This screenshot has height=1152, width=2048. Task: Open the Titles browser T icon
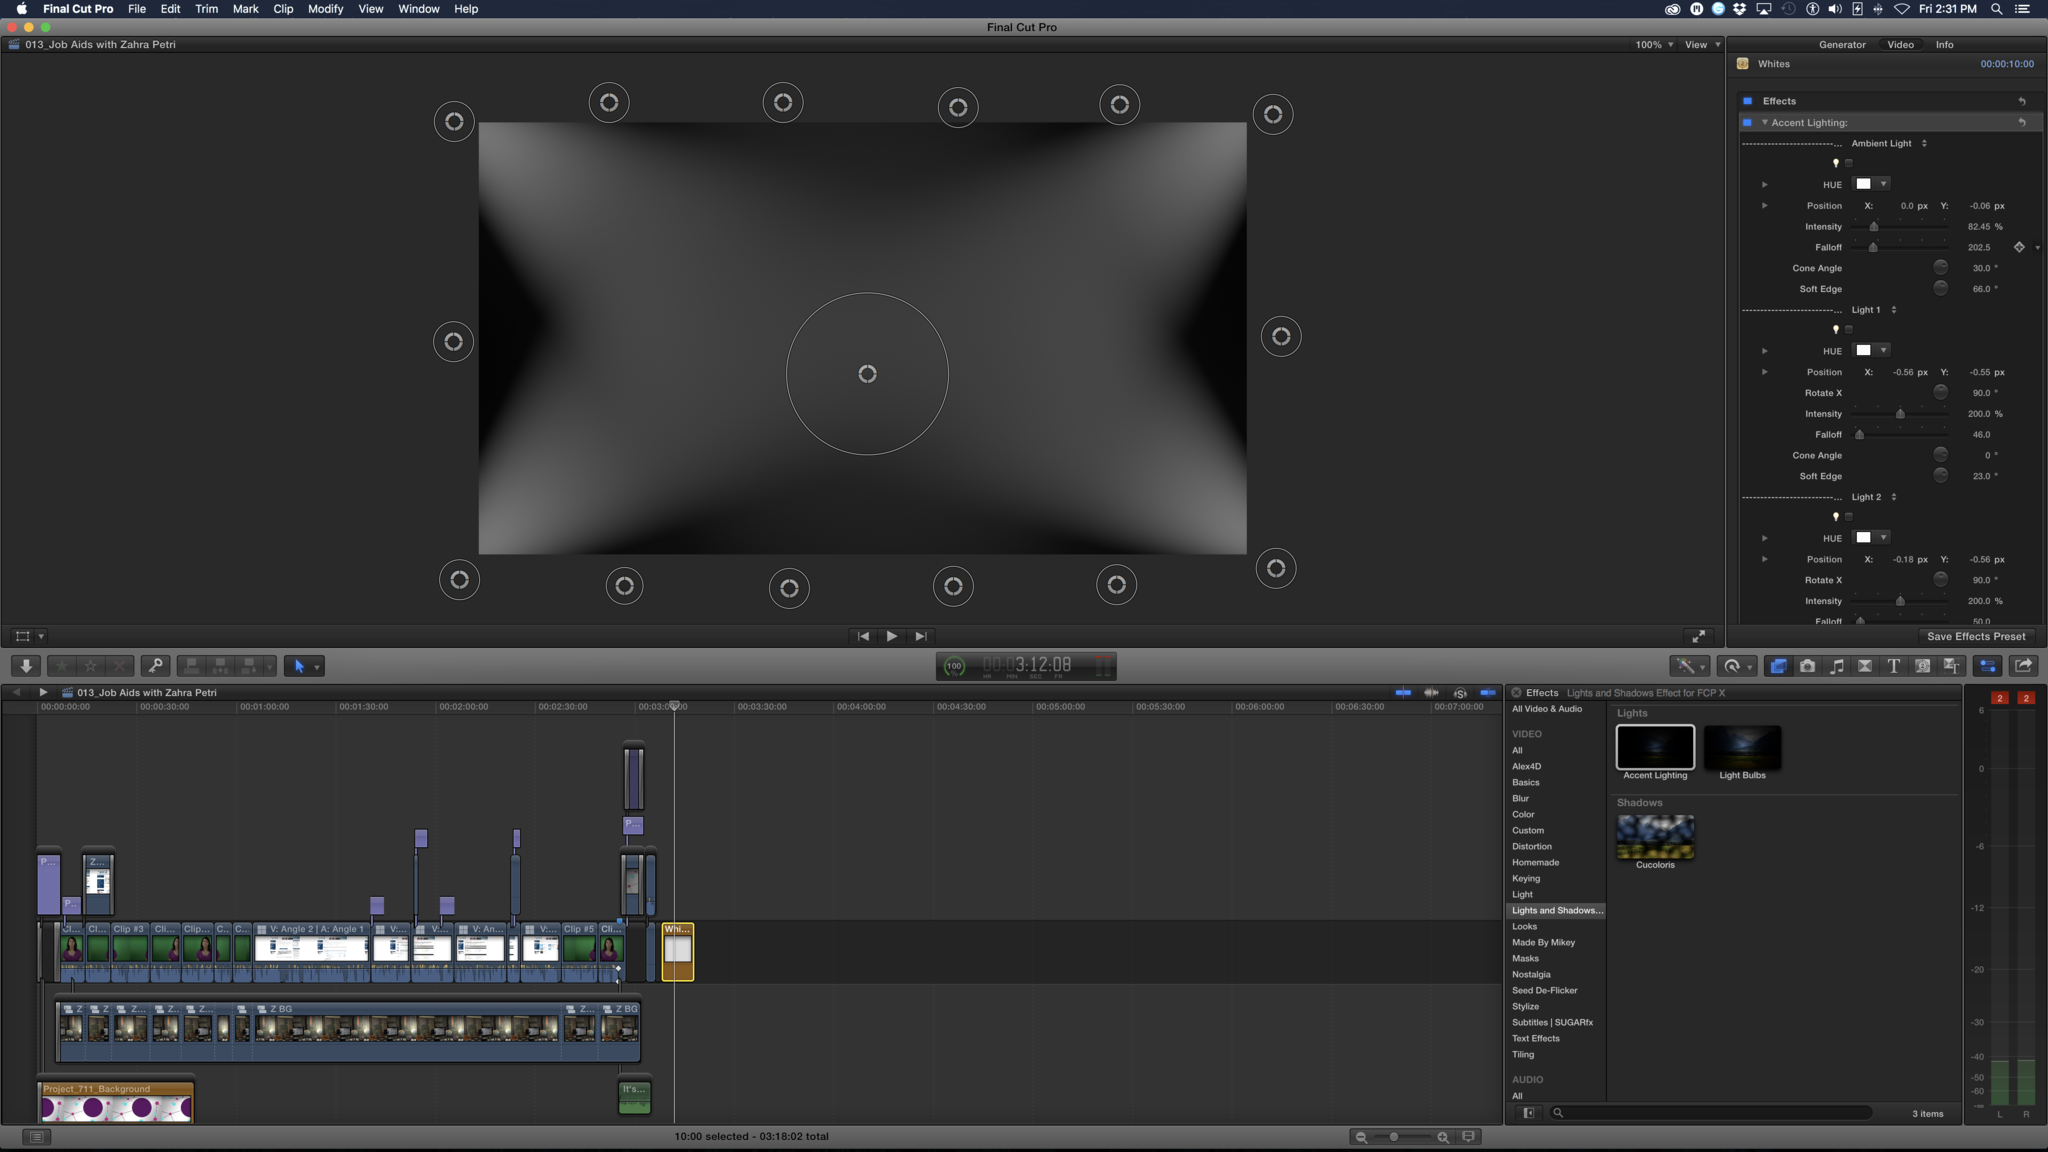click(1893, 666)
